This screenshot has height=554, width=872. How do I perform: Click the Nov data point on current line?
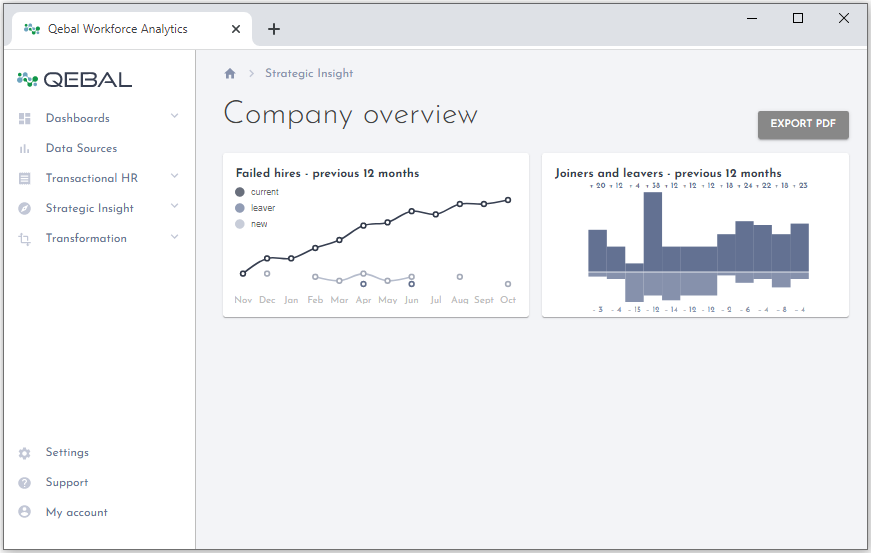[243, 274]
